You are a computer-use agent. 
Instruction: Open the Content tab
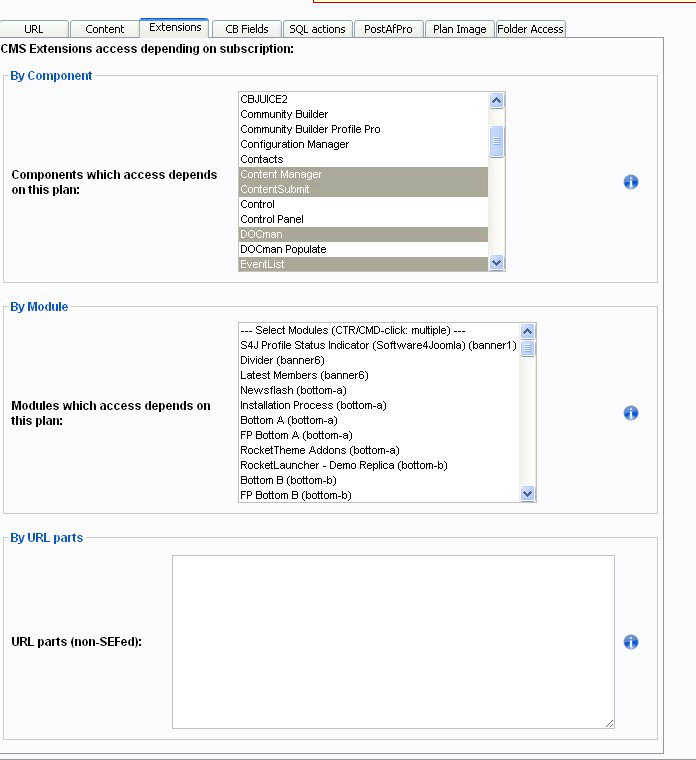coord(105,29)
